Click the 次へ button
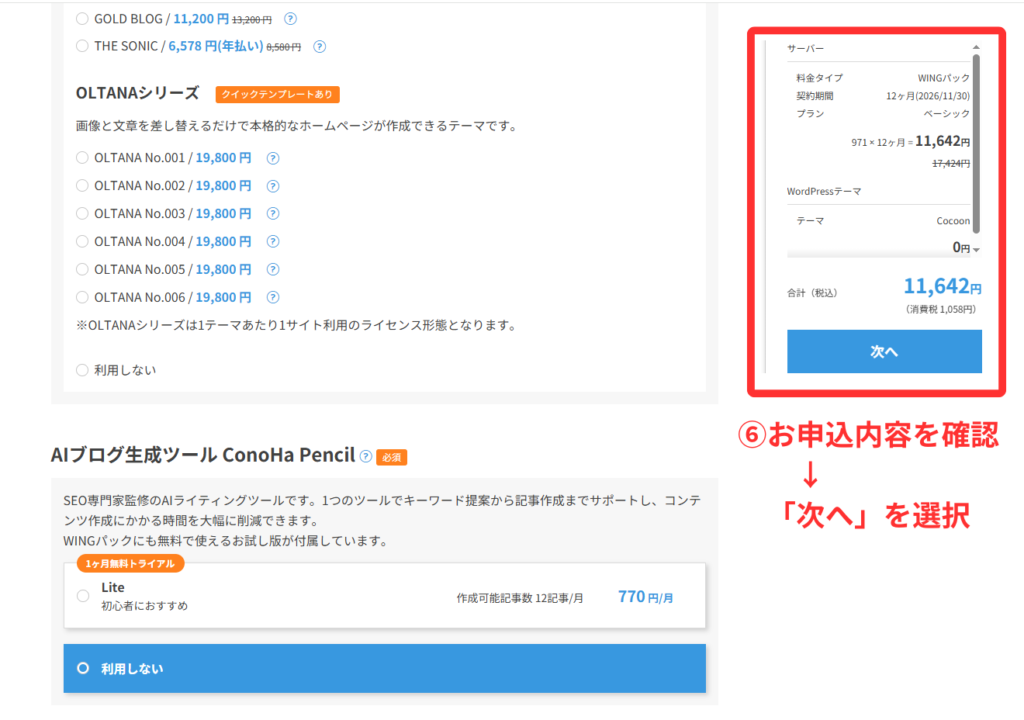The image size is (1024, 720). [884, 351]
